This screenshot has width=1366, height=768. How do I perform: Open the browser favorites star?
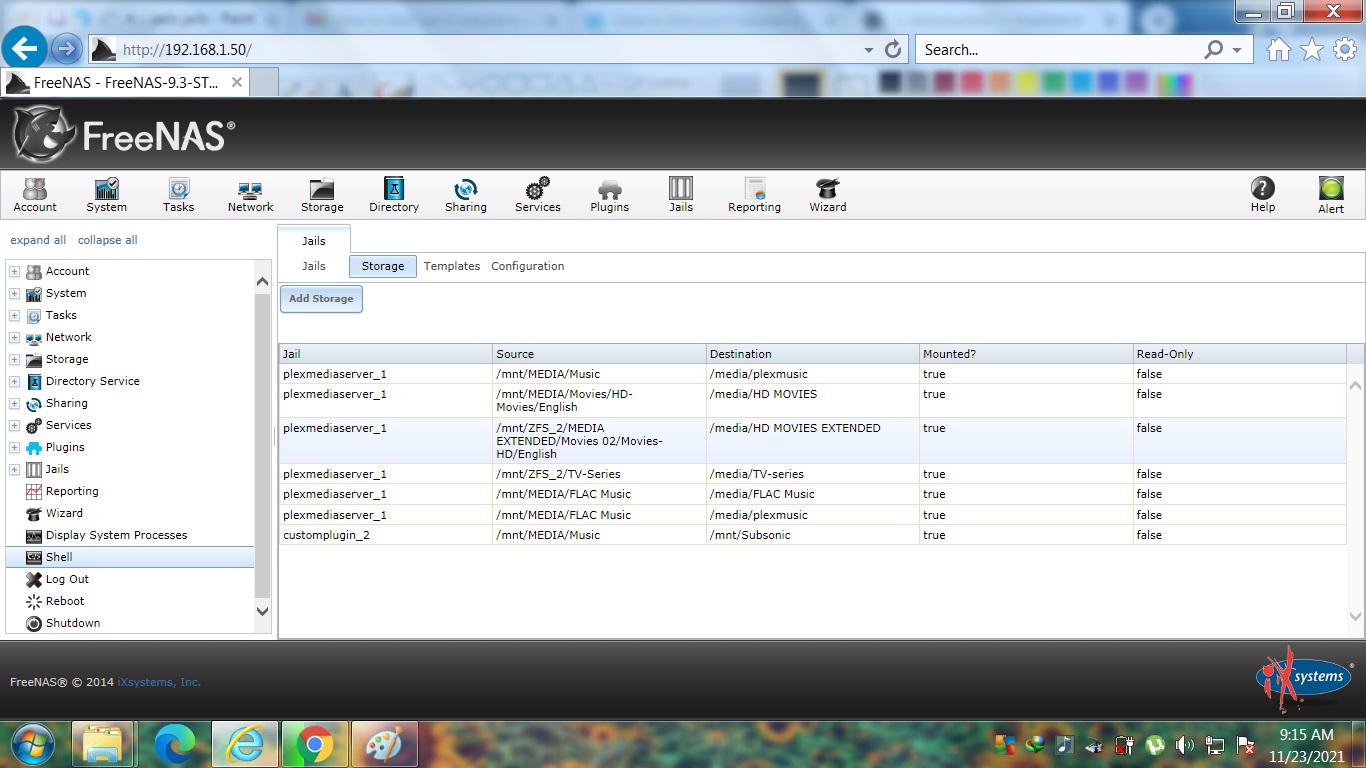click(1312, 49)
